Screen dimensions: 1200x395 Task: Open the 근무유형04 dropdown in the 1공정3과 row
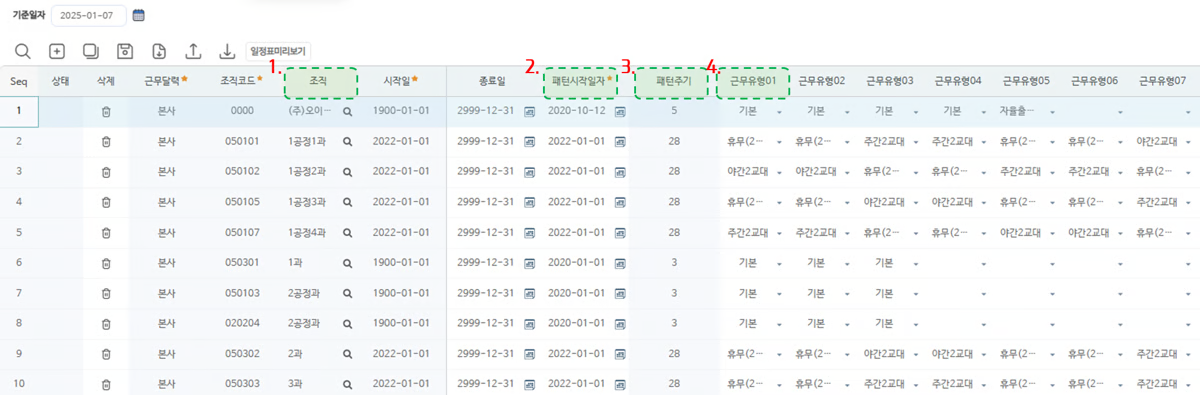click(983, 202)
